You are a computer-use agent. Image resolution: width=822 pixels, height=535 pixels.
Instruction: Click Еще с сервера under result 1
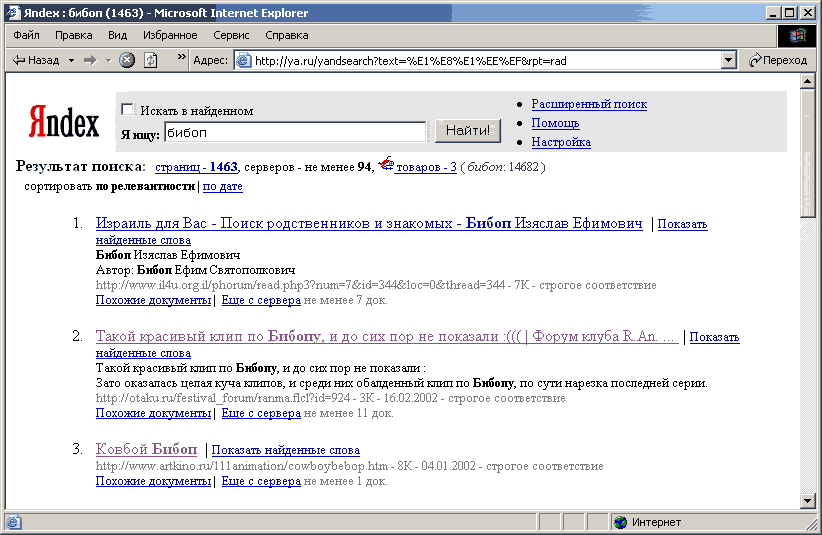click(x=261, y=300)
